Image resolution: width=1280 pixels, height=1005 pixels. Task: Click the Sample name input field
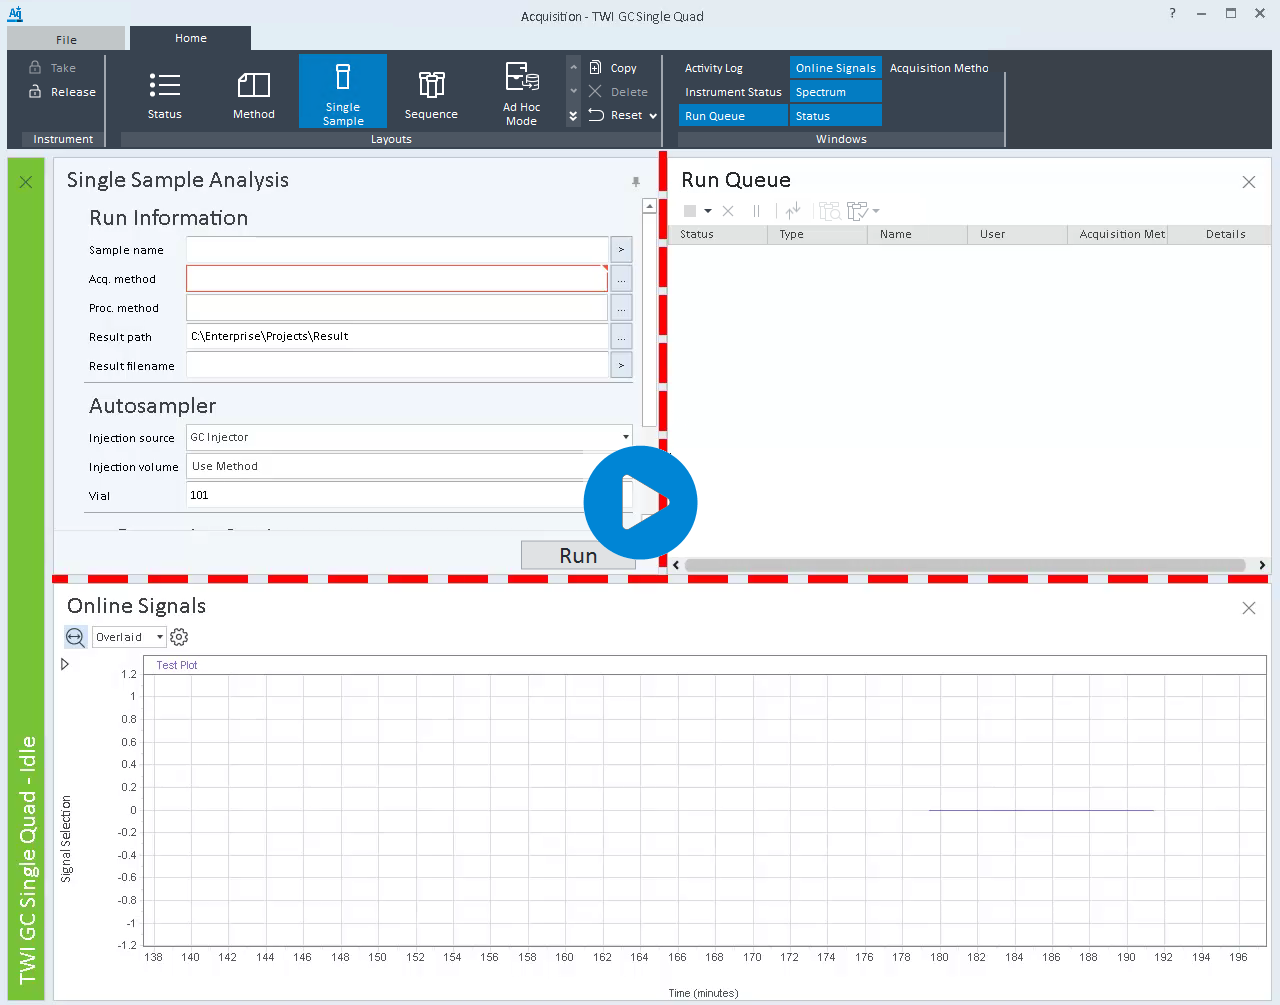[397, 250]
